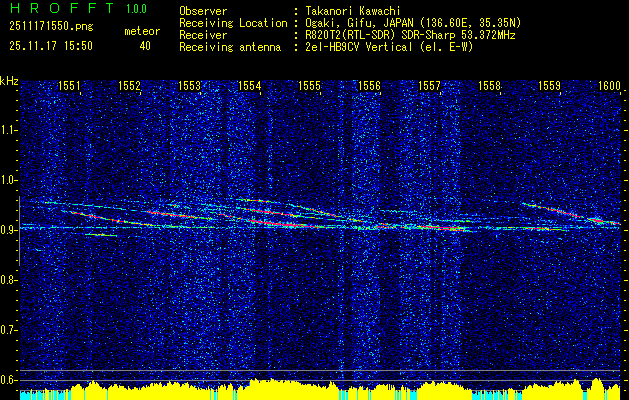Select the 1553 time marker
629x400 pixels.
pyautogui.click(x=190, y=87)
